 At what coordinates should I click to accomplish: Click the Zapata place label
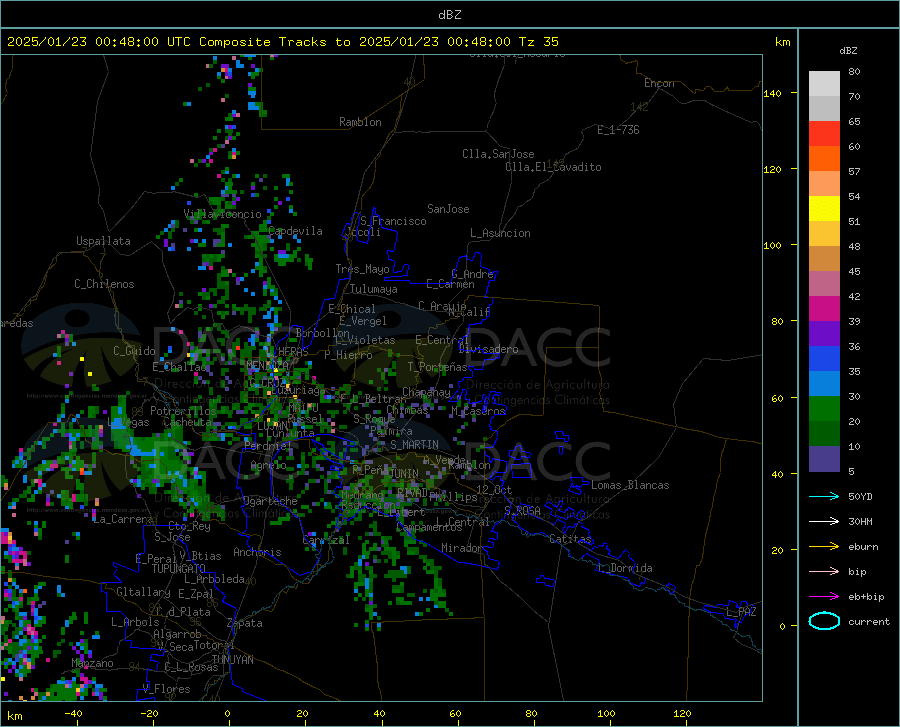click(x=245, y=623)
